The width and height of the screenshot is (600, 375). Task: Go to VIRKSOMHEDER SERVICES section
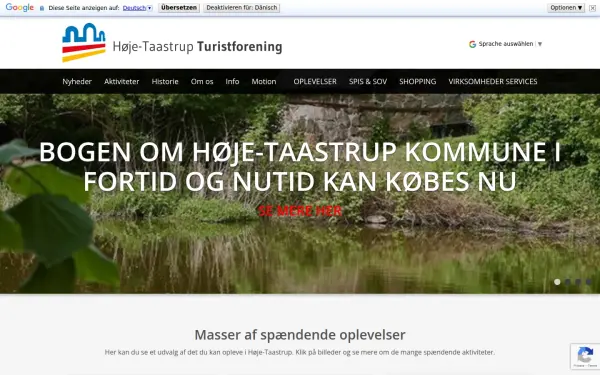point(493,82)
